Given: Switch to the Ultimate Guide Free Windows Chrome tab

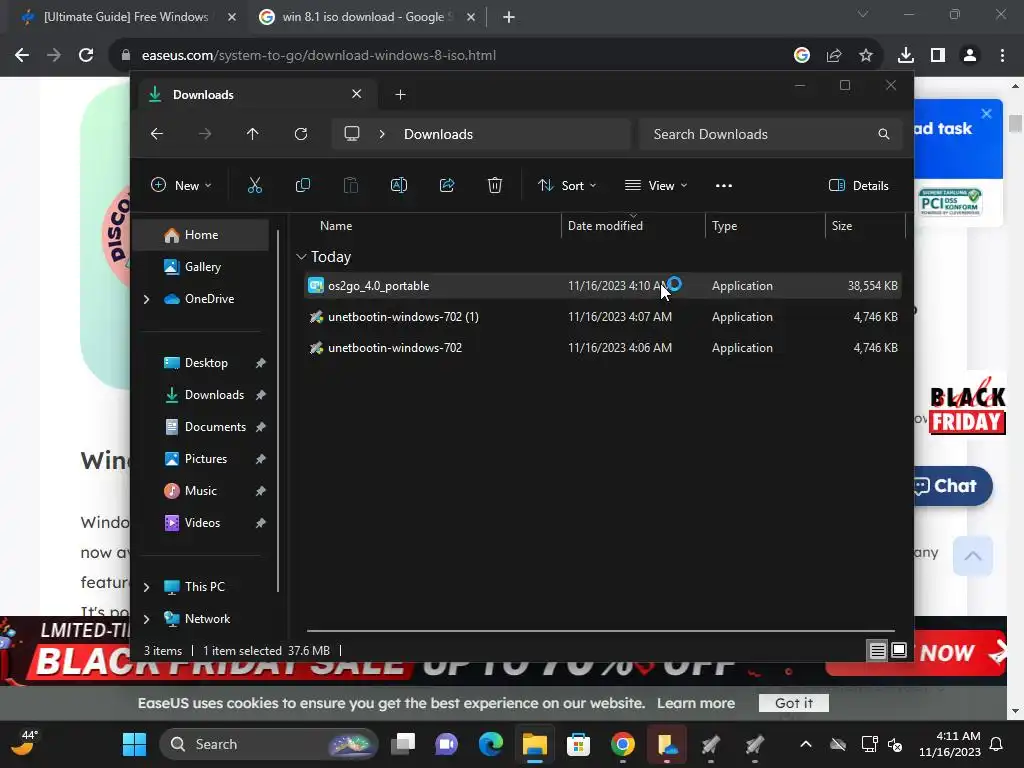Looking at the screenshot, I should (126, 17).
